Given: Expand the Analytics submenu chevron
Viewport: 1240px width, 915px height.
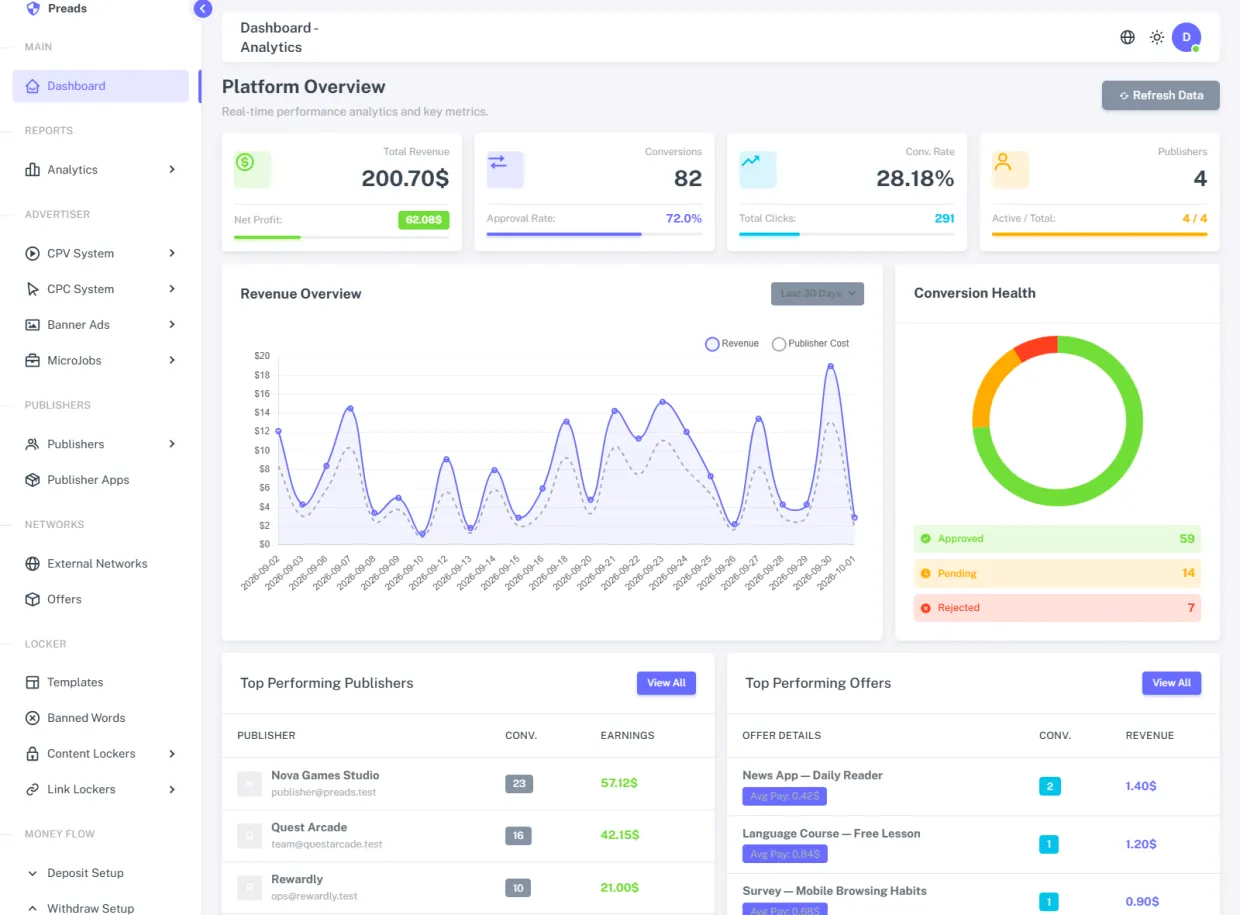Looking at the screenshot, I should pyautogui.click(x=172, y=170).
